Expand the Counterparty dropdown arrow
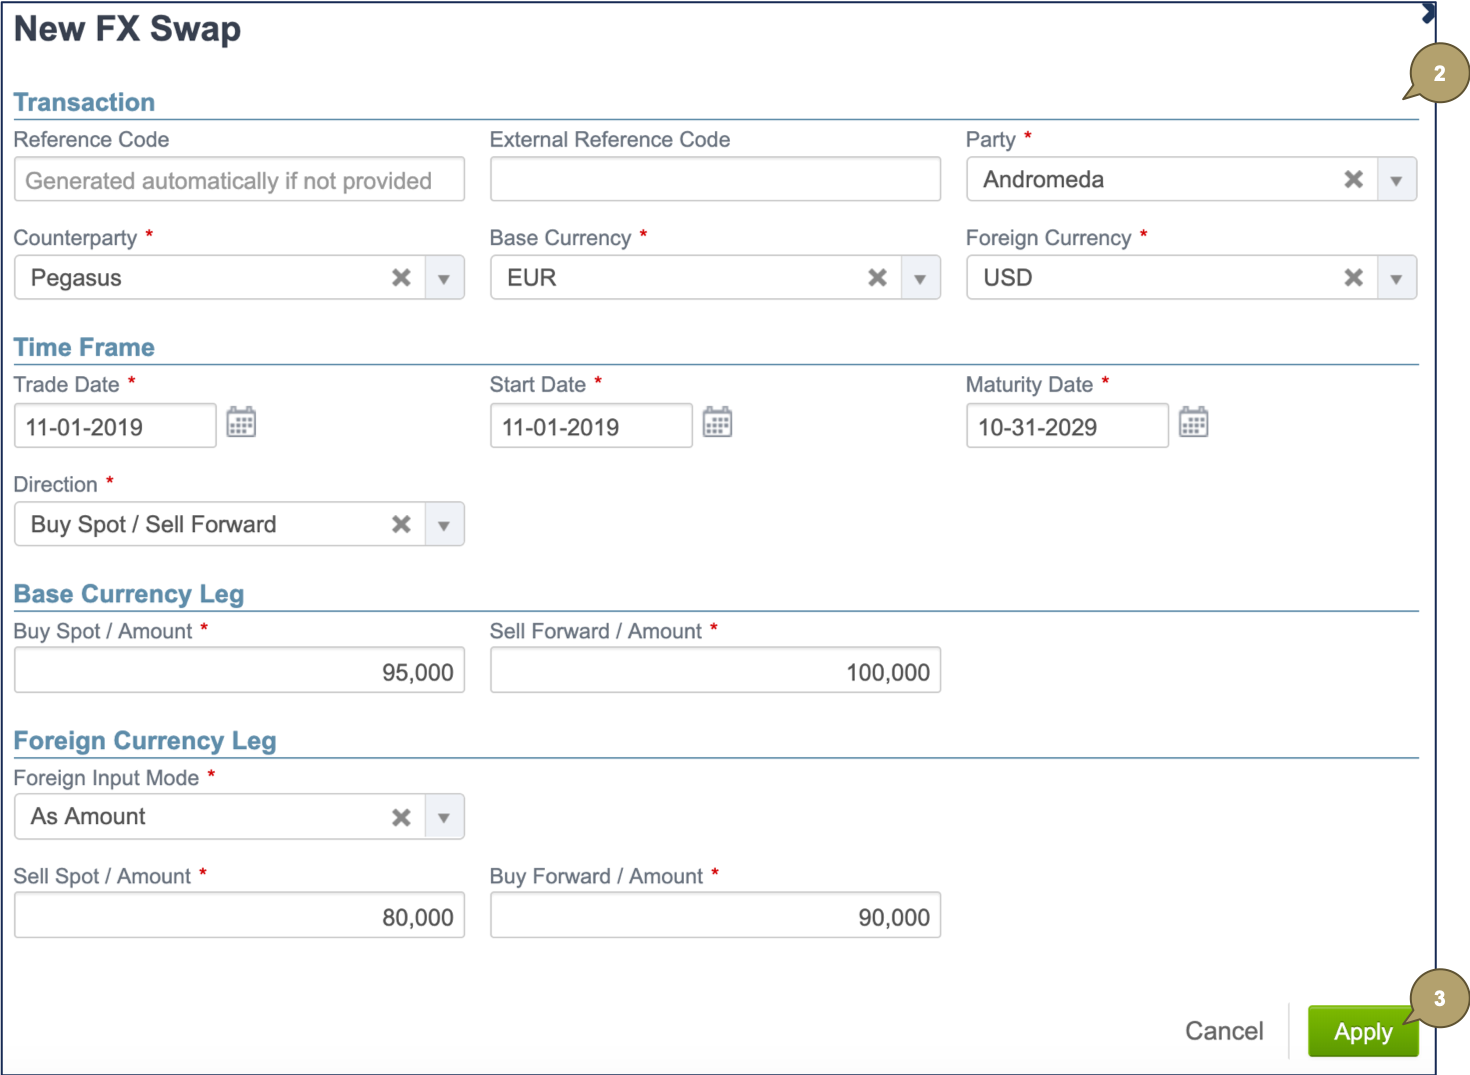 [444, 279]
